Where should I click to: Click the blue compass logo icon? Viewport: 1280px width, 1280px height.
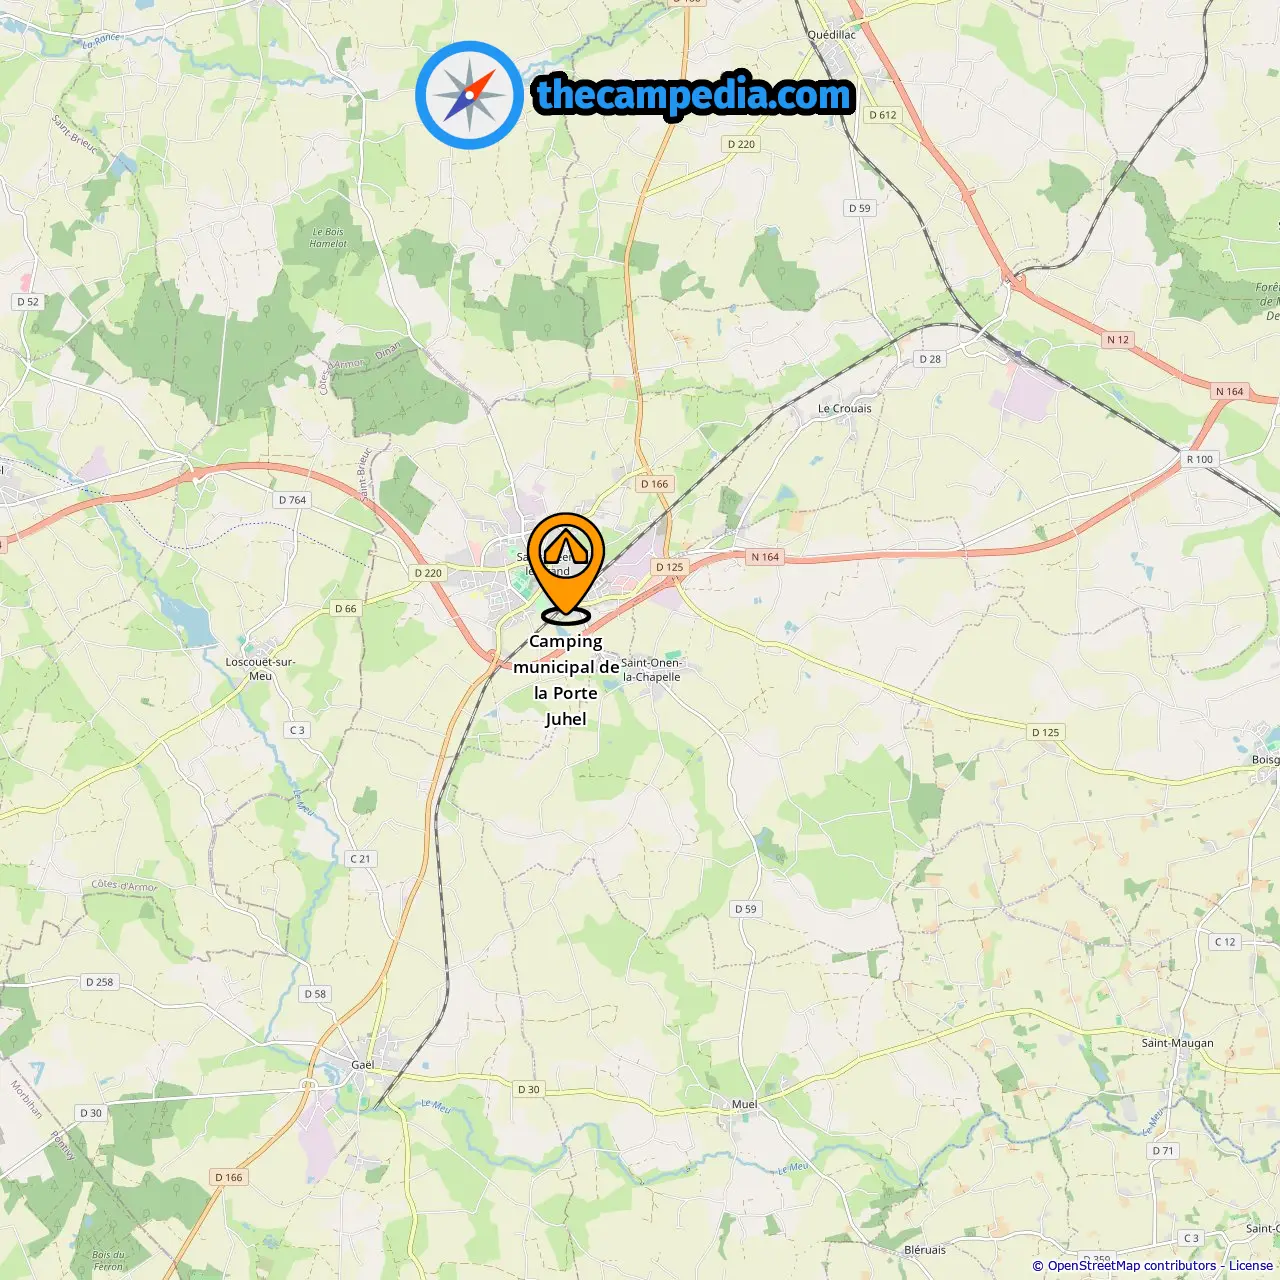[x=469, y=95]
